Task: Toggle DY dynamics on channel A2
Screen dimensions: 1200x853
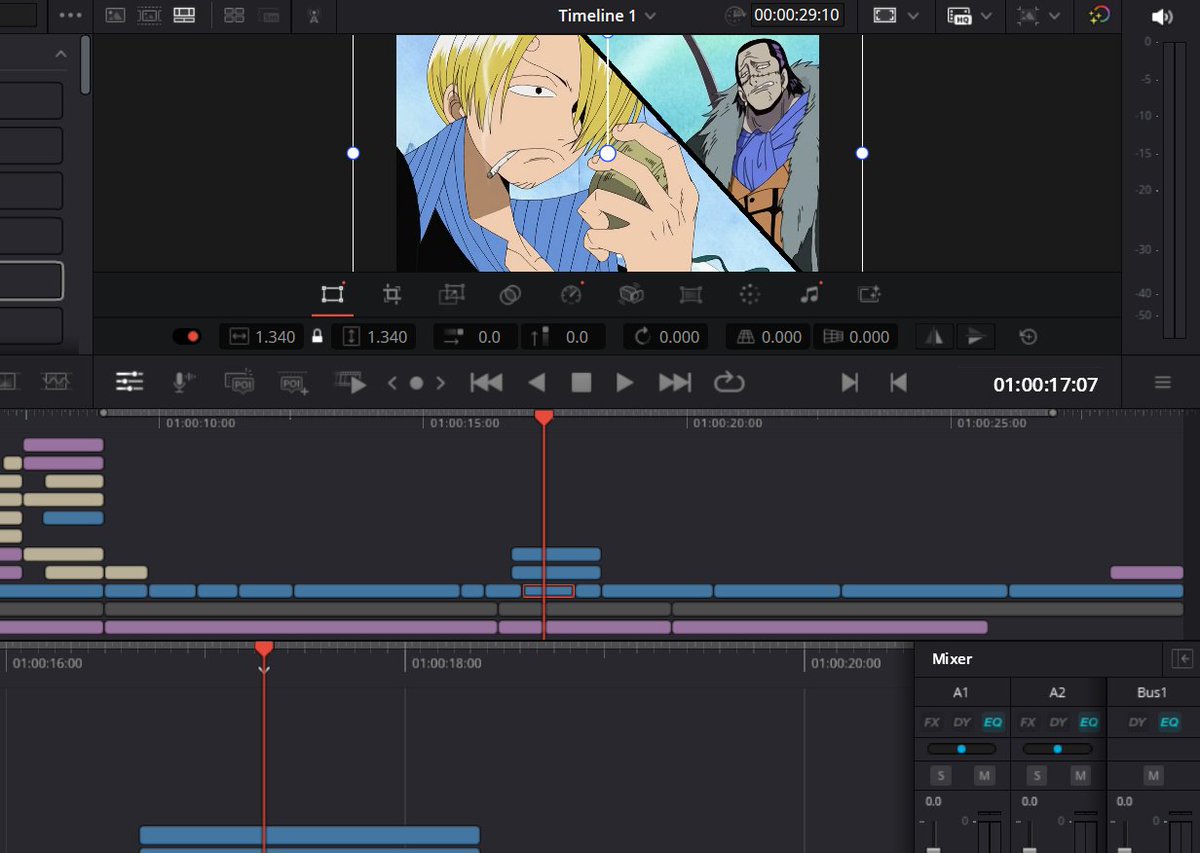Action: tap(1058, 721)
